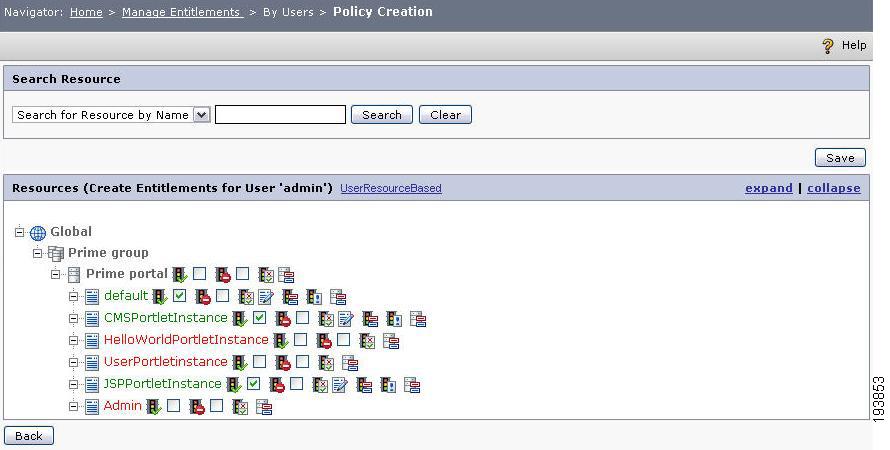Click the UserResourceBased link
Viewport: 890px width, 450px height.
[391, 188]
